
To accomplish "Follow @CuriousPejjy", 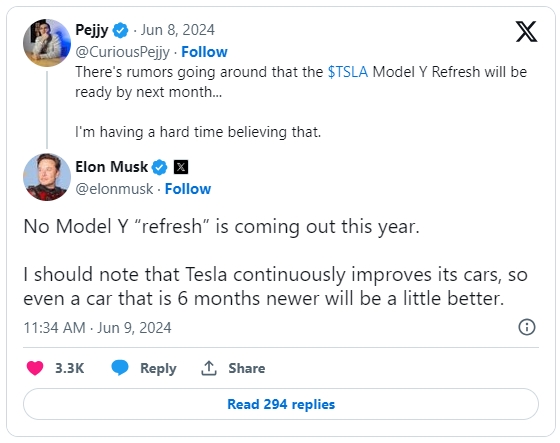I will [204, 52].
